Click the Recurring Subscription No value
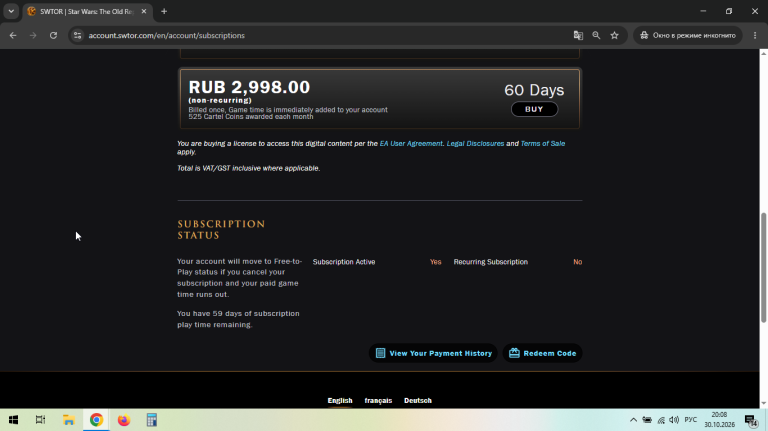 (x=577, y=262)
